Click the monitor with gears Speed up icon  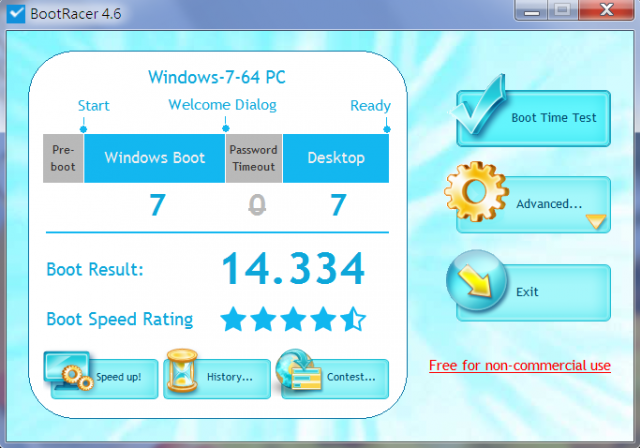[x=69, y=371]
